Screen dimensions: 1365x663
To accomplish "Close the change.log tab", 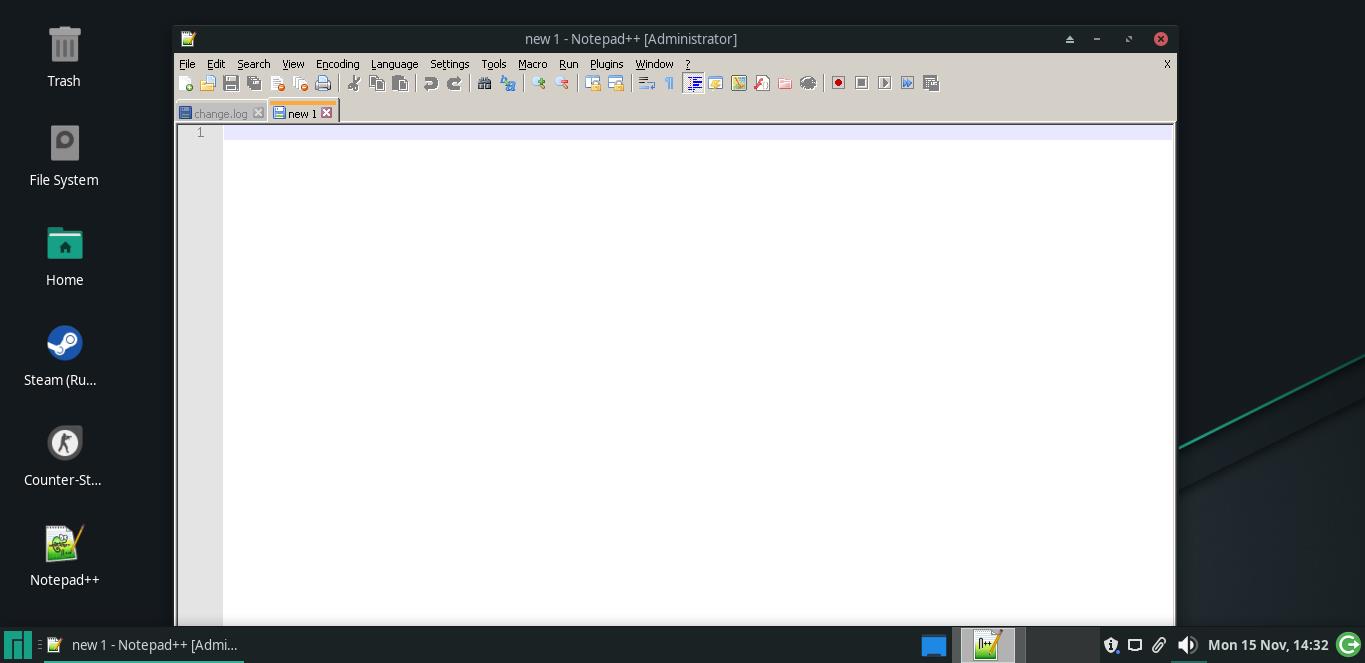I will 258,113.
